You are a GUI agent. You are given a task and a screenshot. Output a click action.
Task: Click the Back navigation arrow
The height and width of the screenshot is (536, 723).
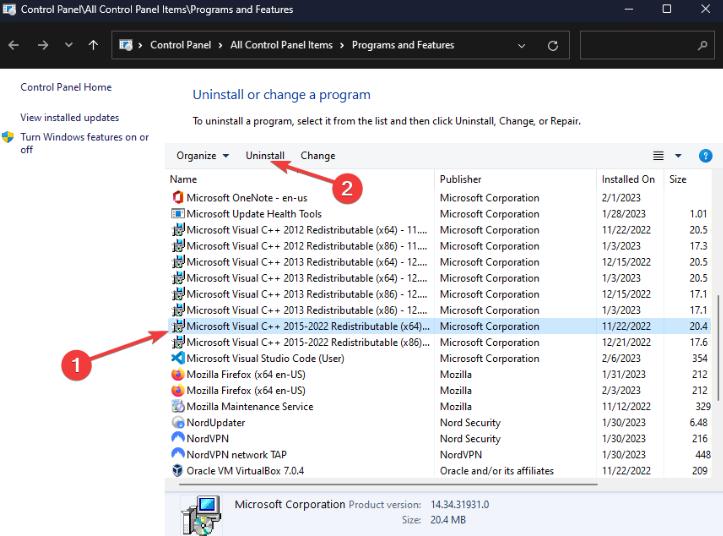[13, 45]
